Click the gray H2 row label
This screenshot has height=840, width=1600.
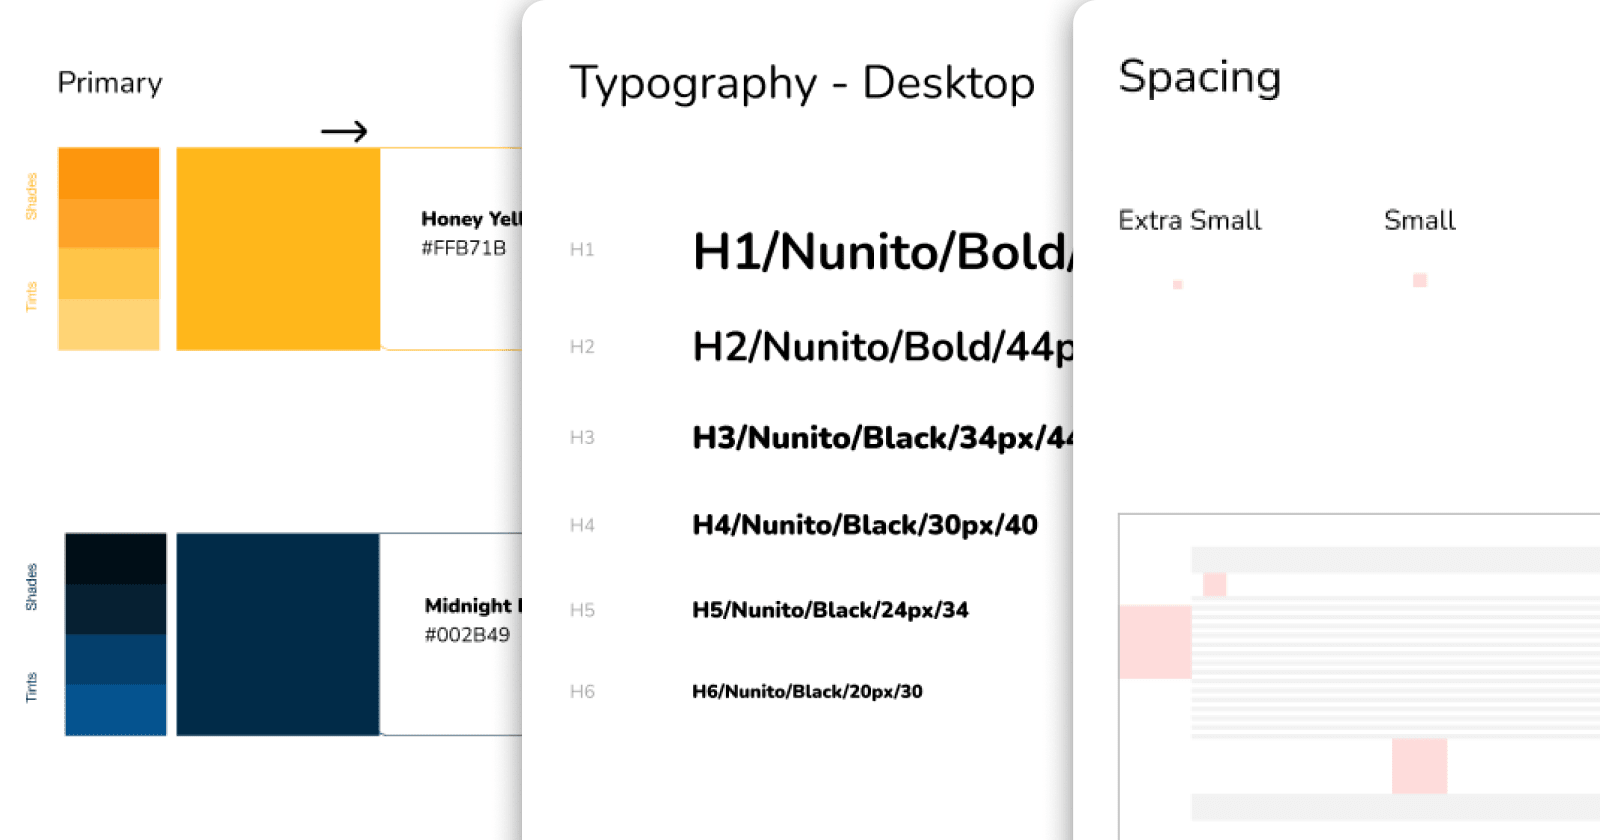click(582, 347)
